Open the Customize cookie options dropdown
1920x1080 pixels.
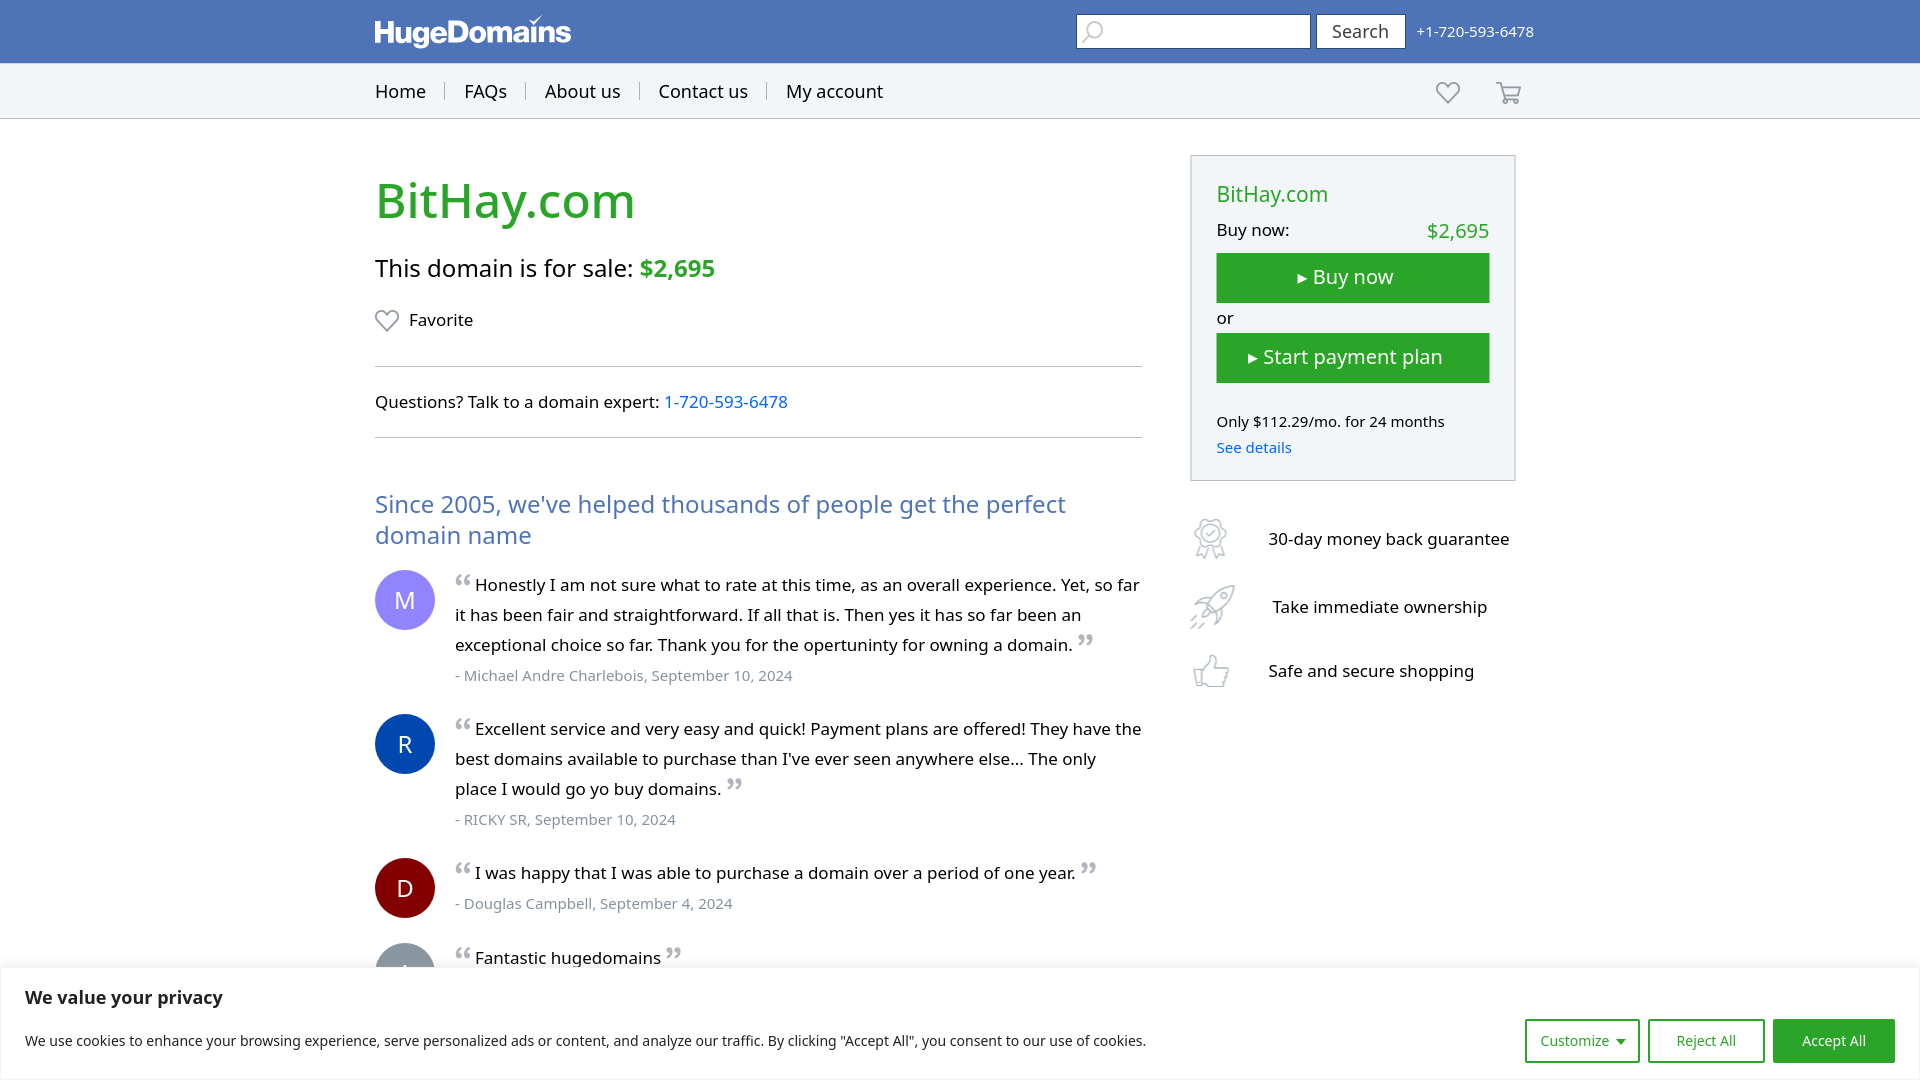coord(1581,1040)
